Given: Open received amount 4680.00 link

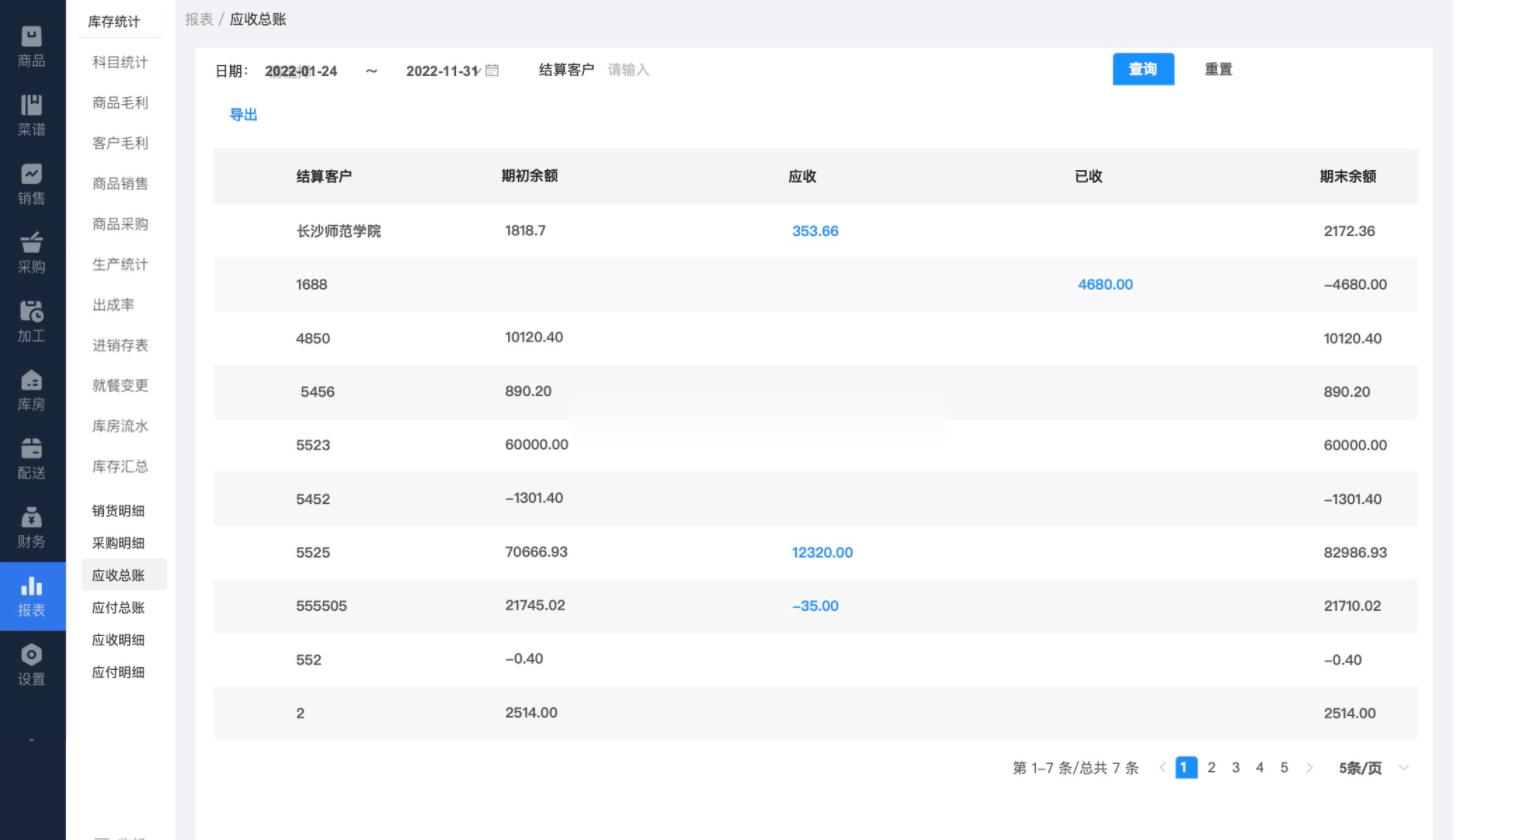Looking at the screenshot, I should tap(1105, 285).
